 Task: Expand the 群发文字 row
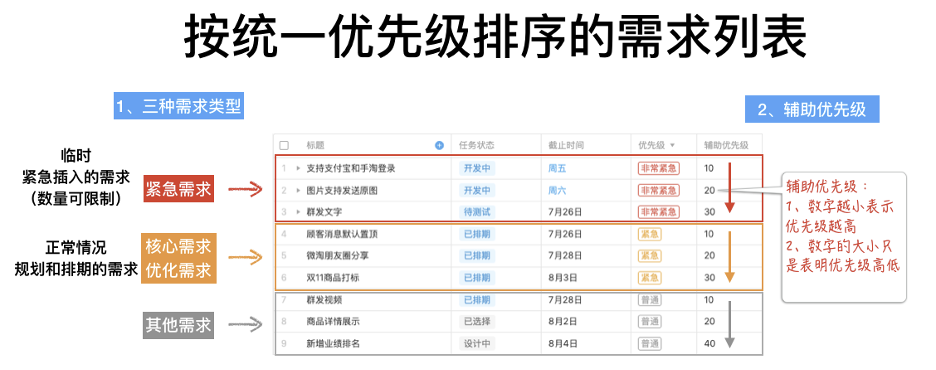click(298, 212)
